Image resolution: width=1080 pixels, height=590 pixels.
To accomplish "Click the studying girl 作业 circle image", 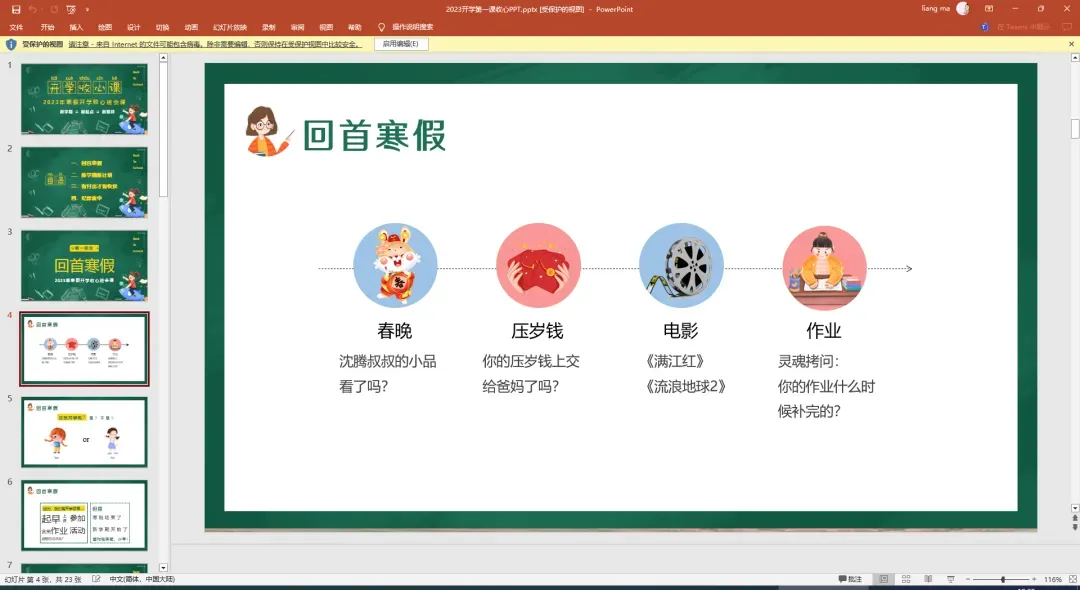I will (824, 268).
